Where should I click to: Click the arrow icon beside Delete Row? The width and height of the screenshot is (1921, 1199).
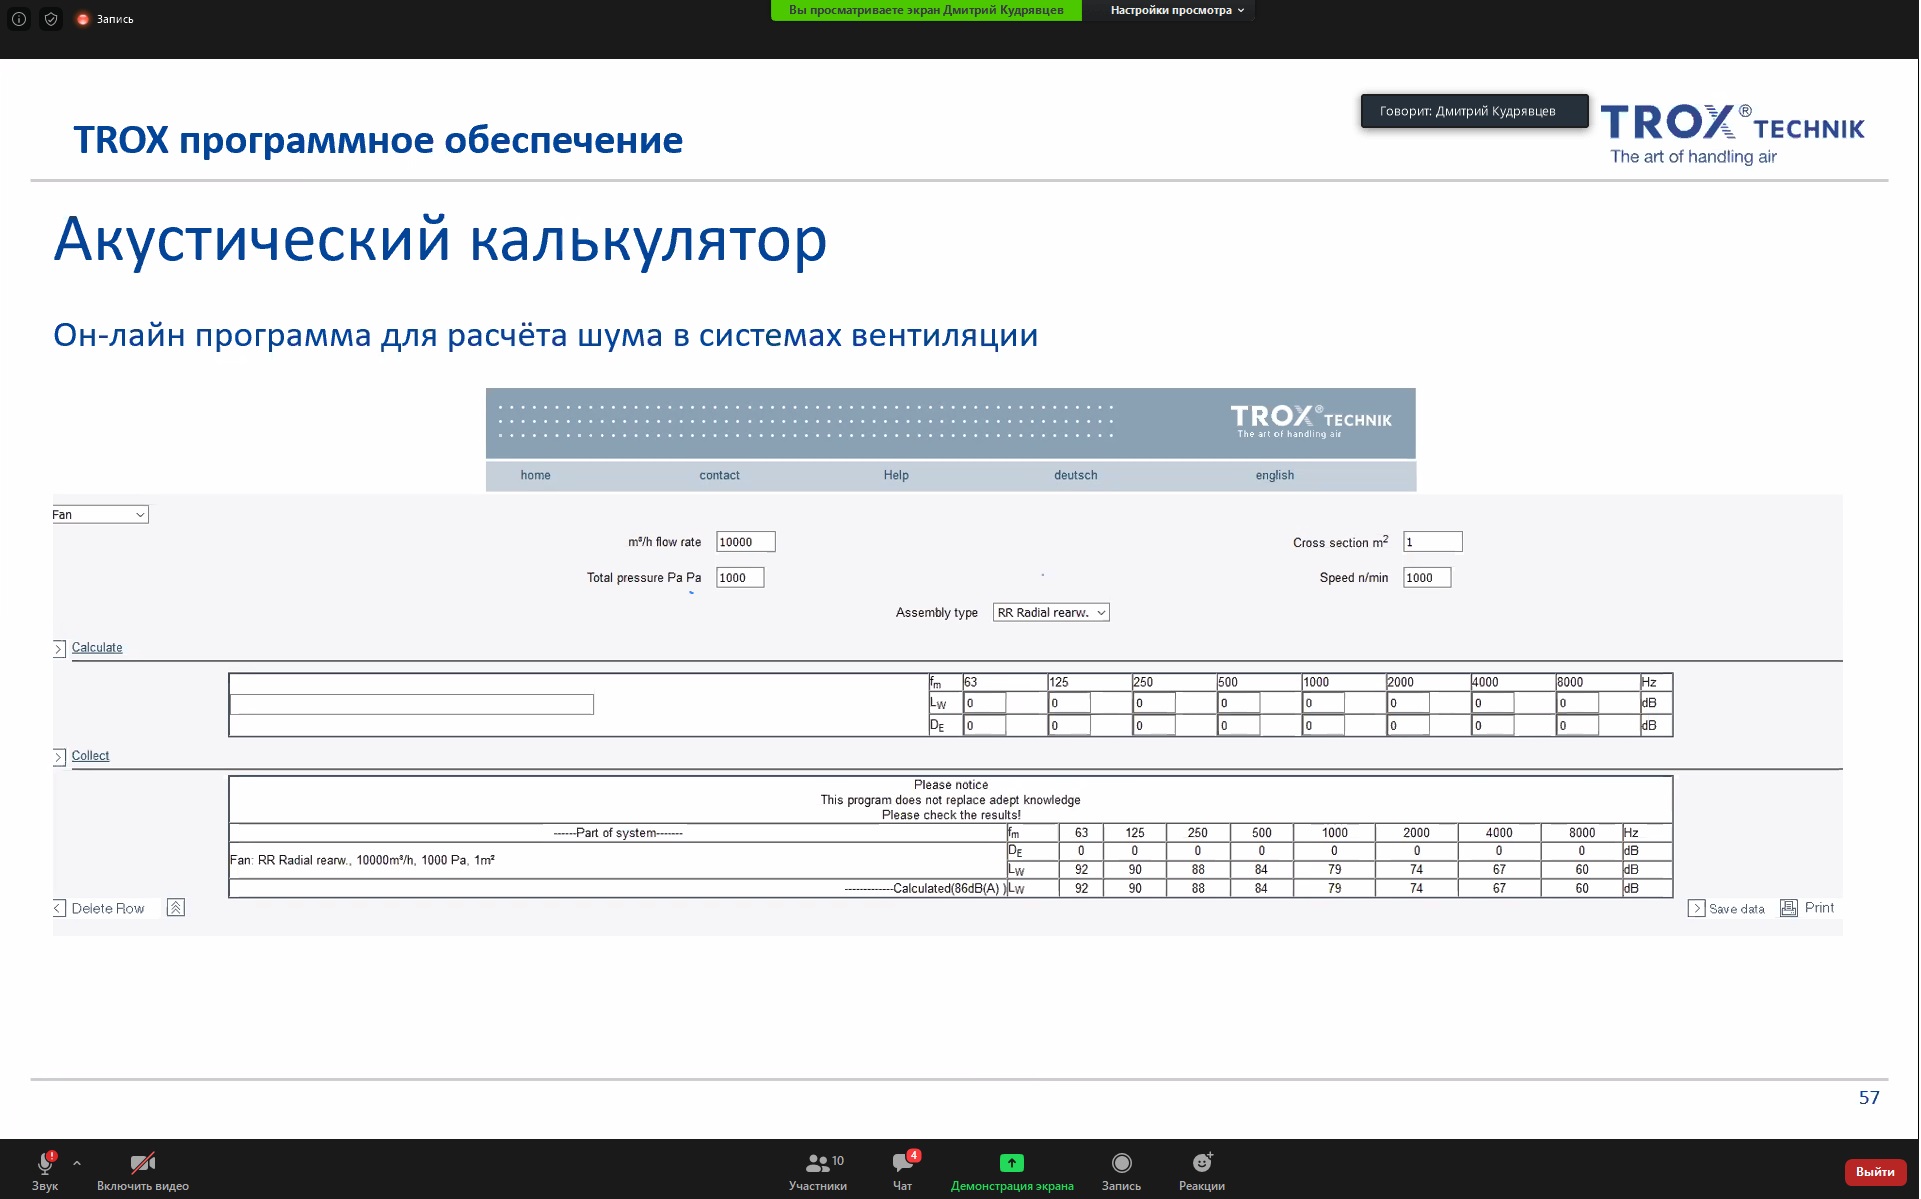(59, 908)
